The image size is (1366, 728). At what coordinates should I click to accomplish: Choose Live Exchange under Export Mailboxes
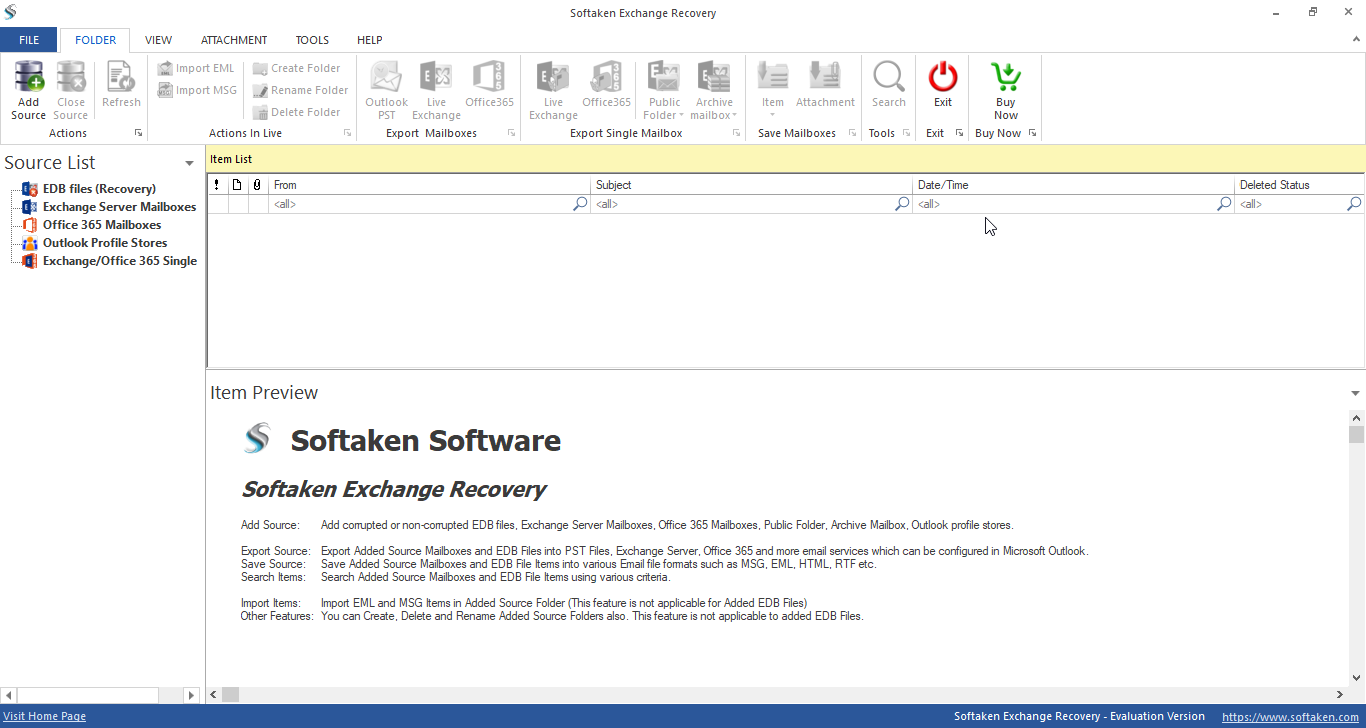pyautogui.click(x=436, y=90)
